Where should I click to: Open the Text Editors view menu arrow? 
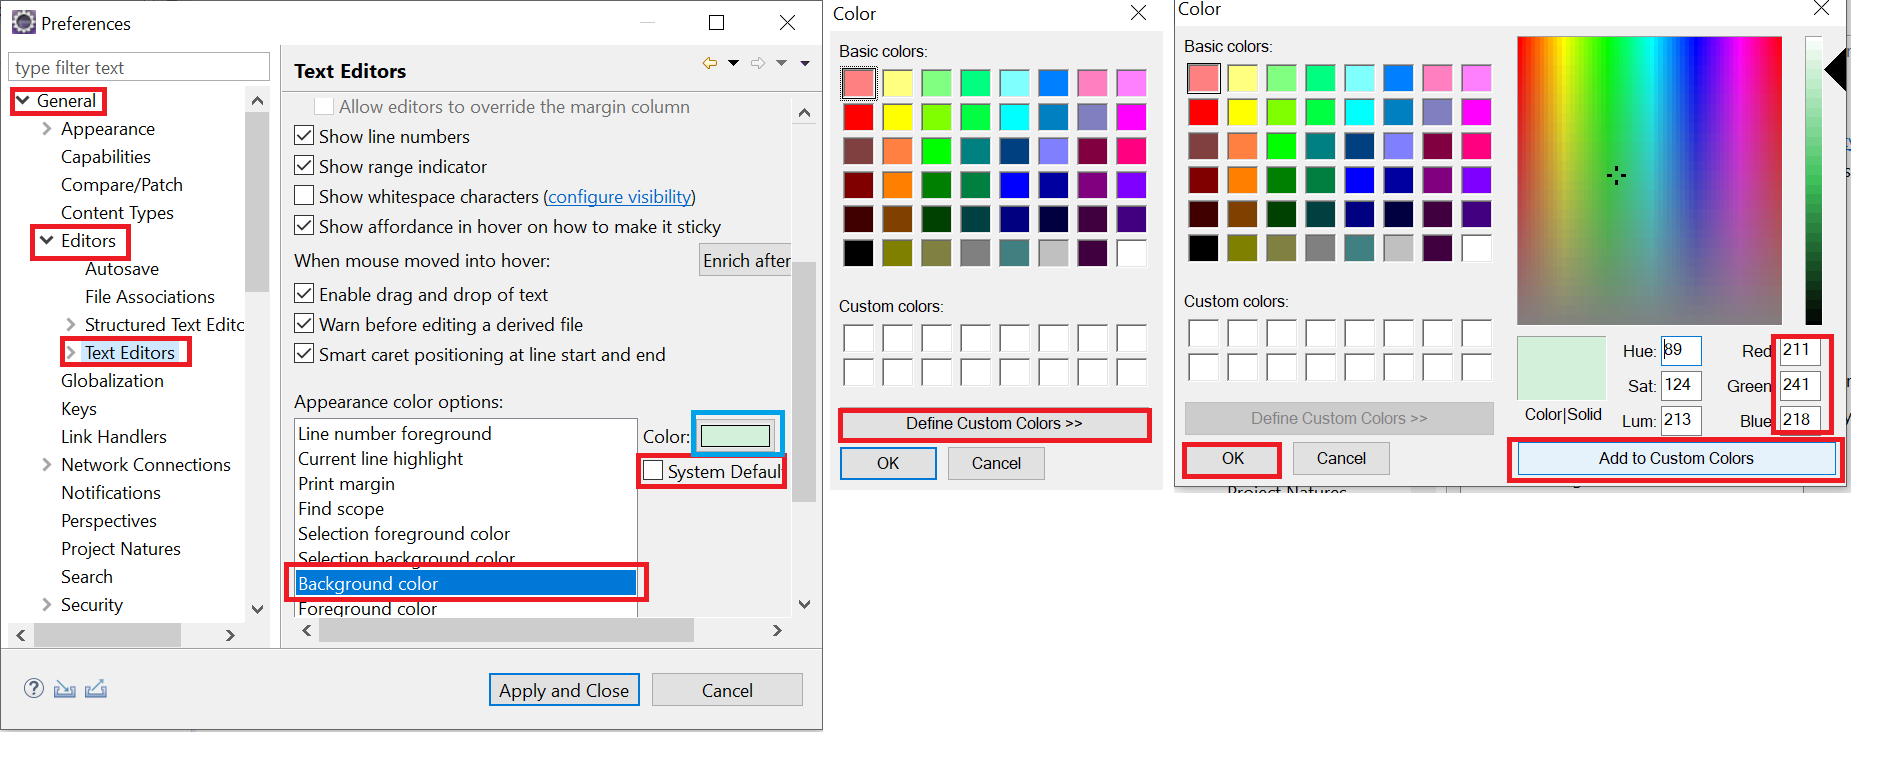[805, 63]
